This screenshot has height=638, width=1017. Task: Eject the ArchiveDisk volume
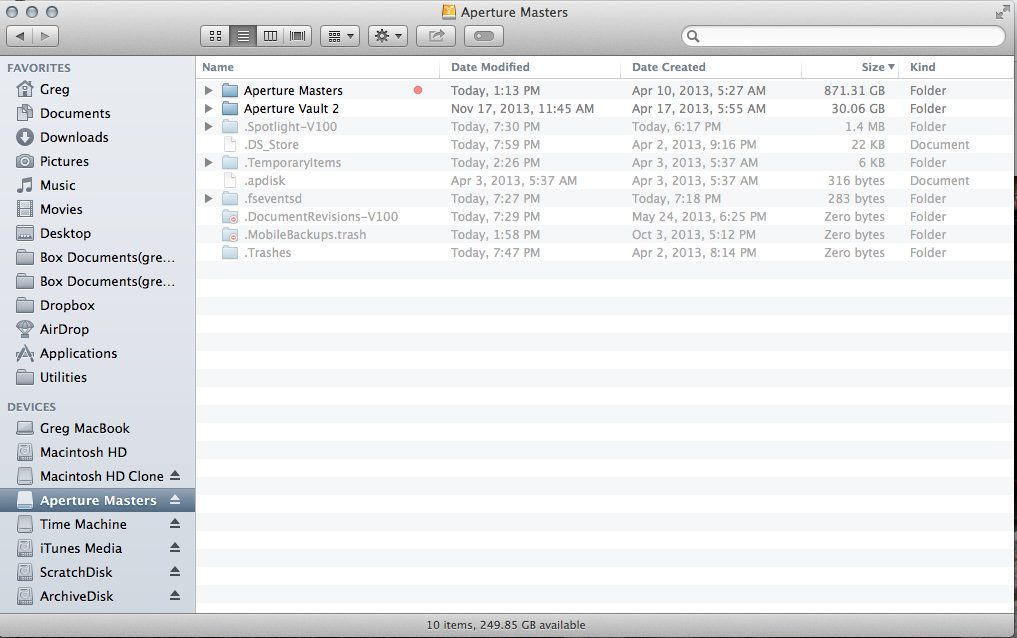[175, 596]
